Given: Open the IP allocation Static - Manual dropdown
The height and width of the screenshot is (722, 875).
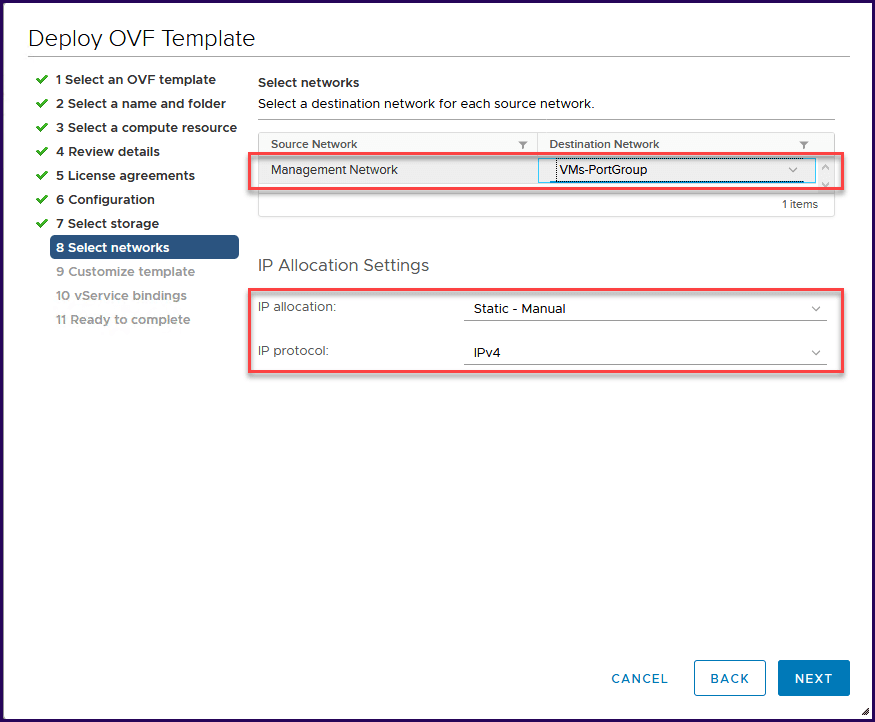Looking at the screenshot, I should tap(645, 309).
